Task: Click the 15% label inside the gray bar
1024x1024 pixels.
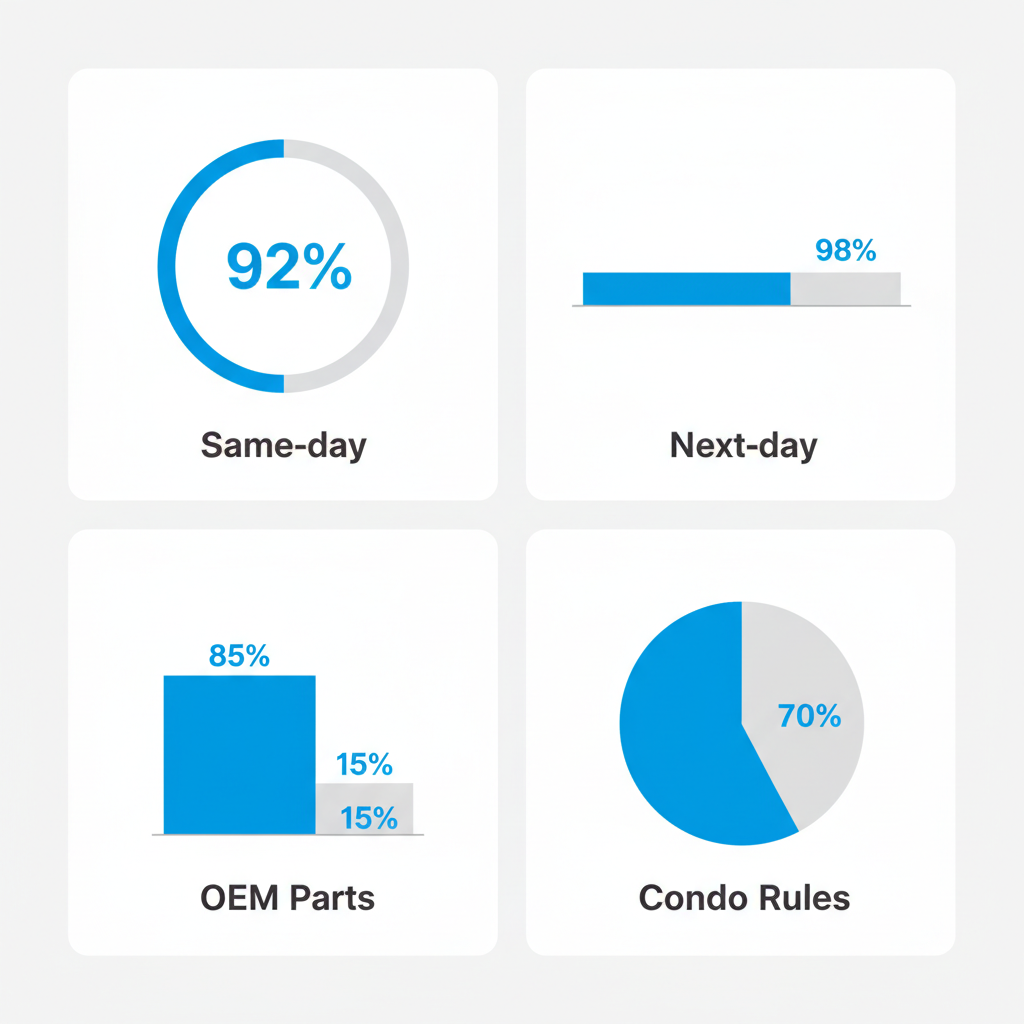Action: click(x=368, y=818)
